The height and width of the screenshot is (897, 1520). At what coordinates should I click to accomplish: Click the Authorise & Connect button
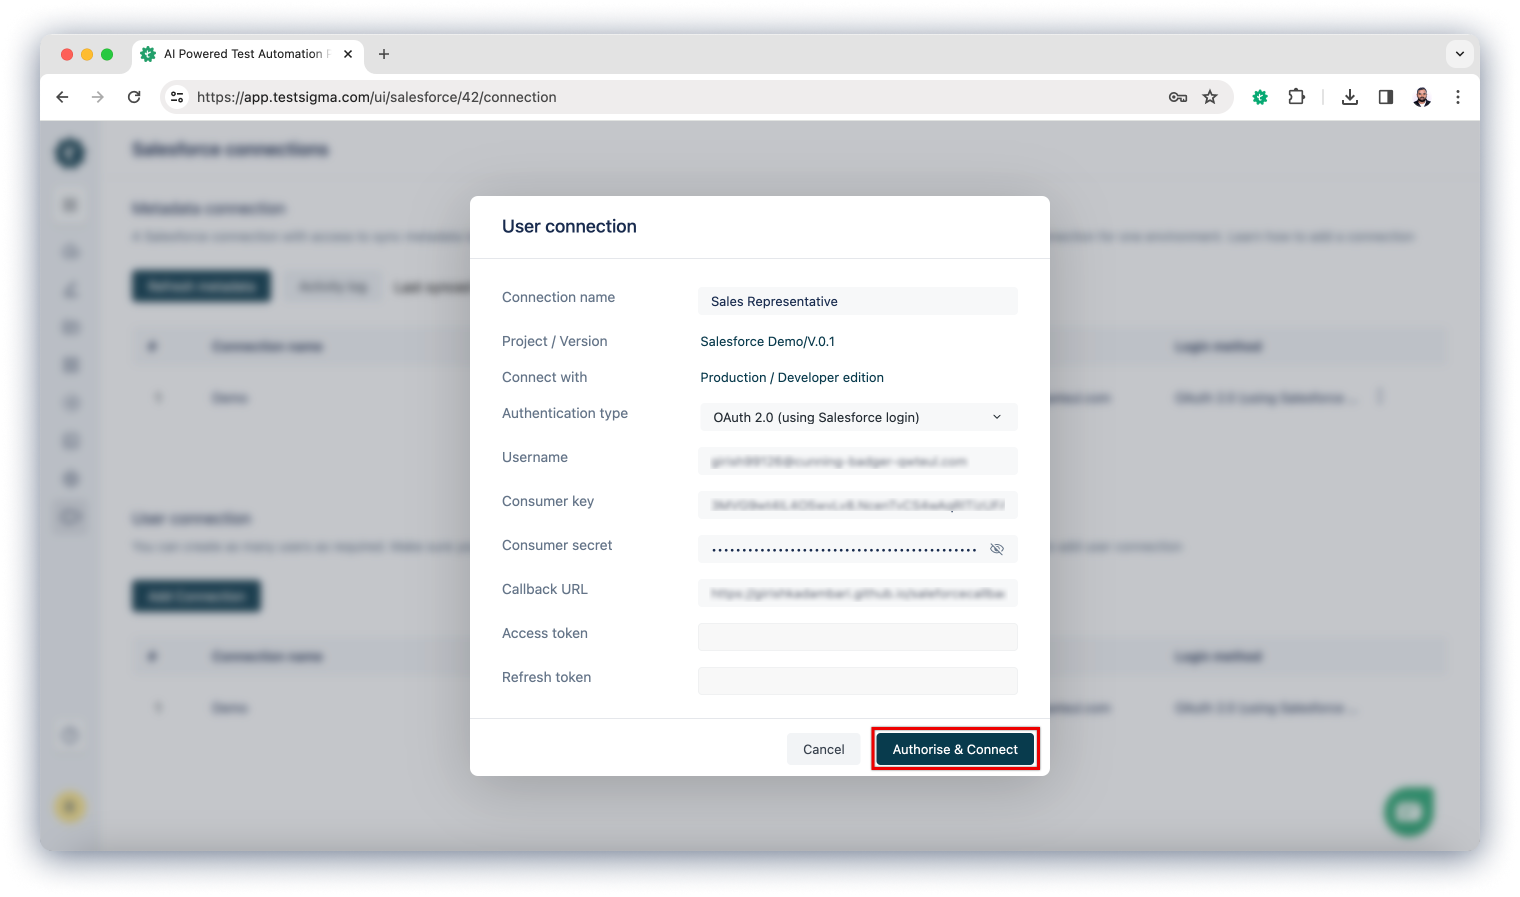click(x=955, y=749)
